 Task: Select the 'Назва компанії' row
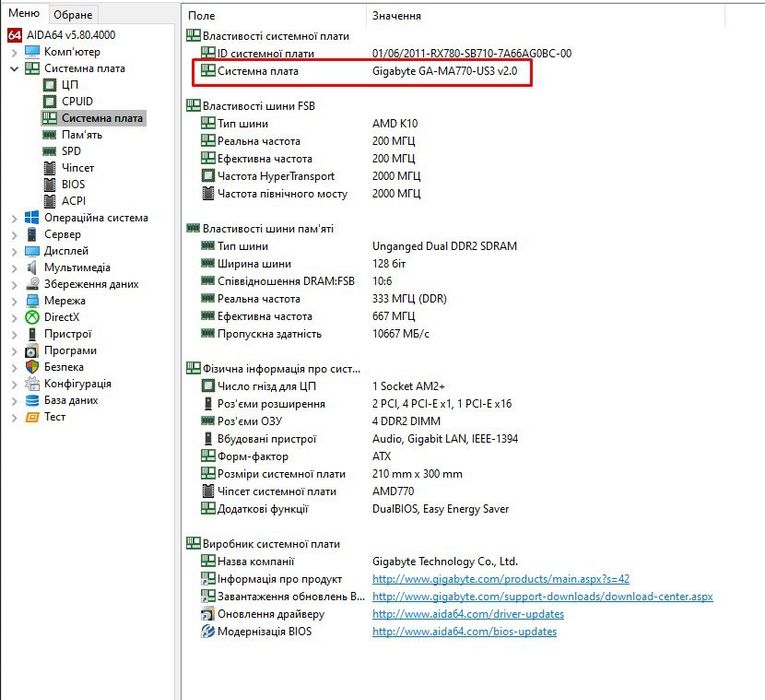[x=360, y=561]
